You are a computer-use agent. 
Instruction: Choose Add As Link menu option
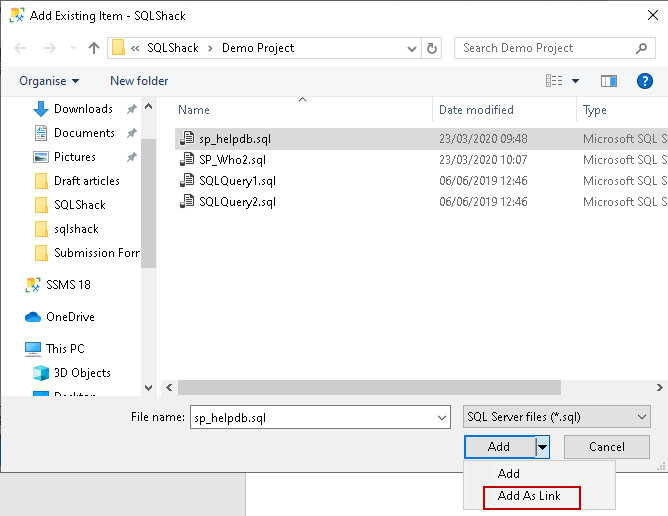click(x=530, y=496)
